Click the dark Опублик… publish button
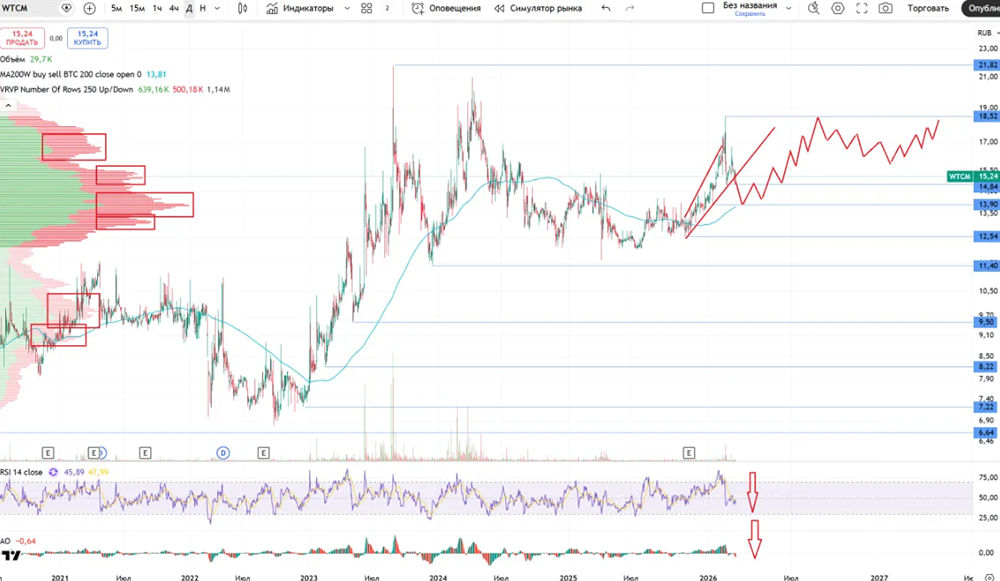 (981, 8)
